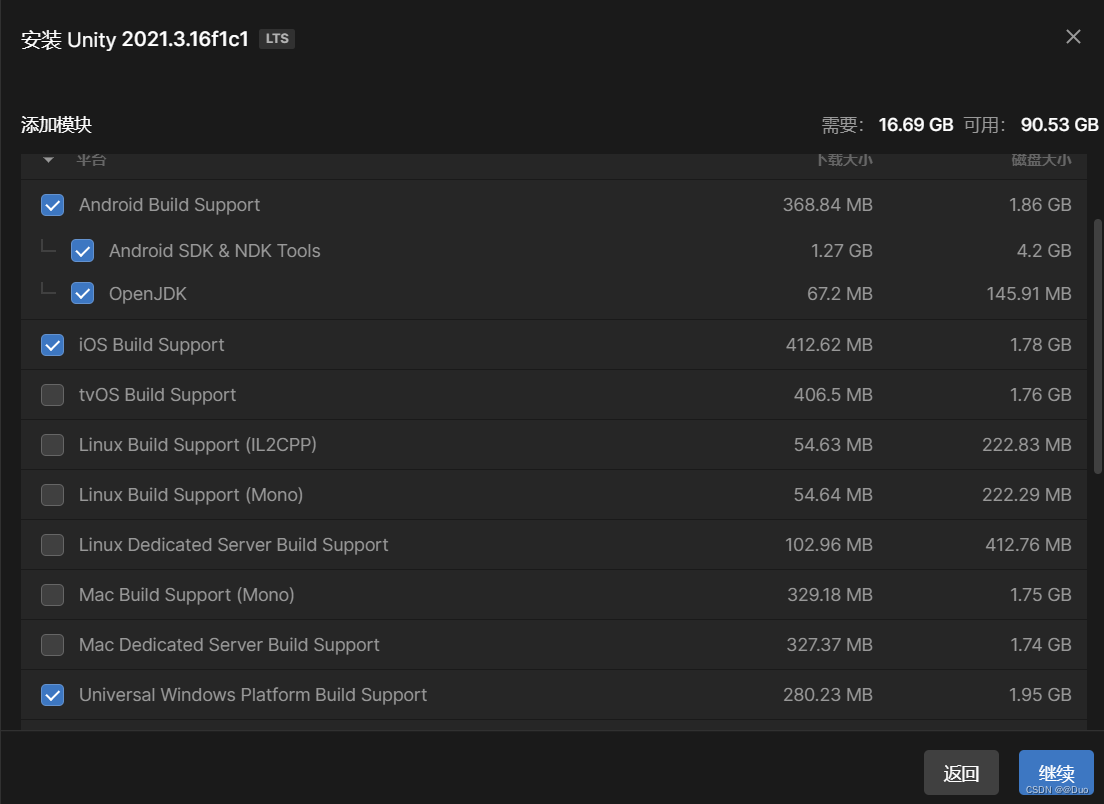Click the 返回 (Back) button
1104x804 pixels.
click(x=961, y=773)
